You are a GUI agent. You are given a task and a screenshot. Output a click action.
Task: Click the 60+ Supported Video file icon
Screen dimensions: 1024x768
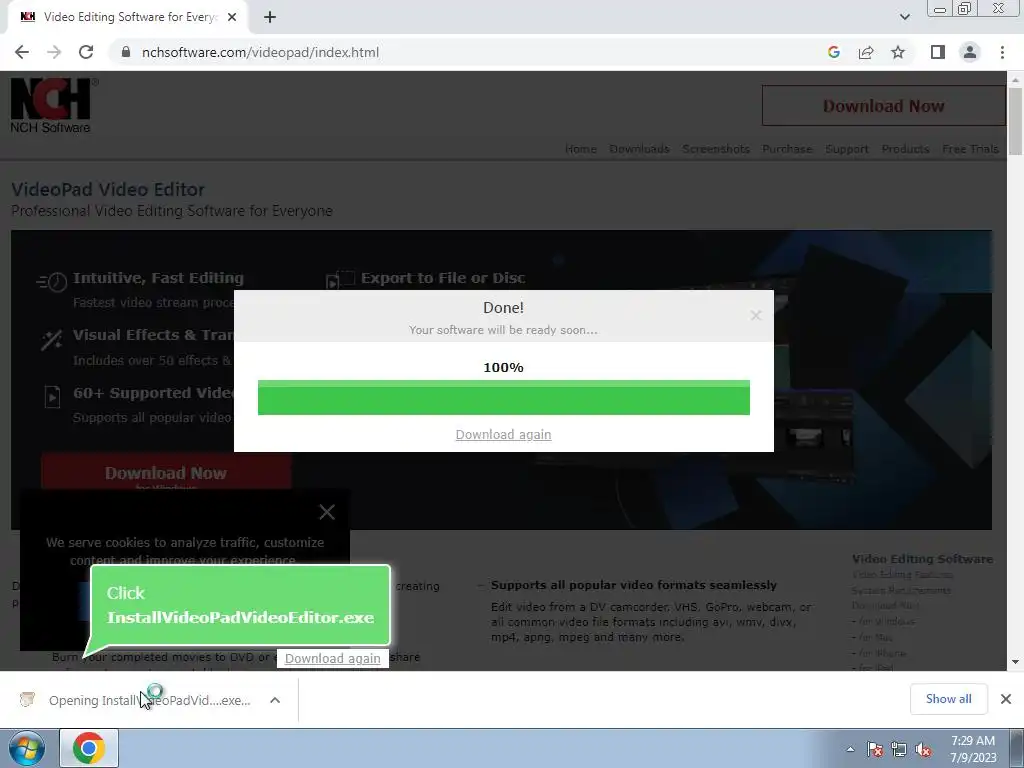pyautogui.click(x=52, y=396)
